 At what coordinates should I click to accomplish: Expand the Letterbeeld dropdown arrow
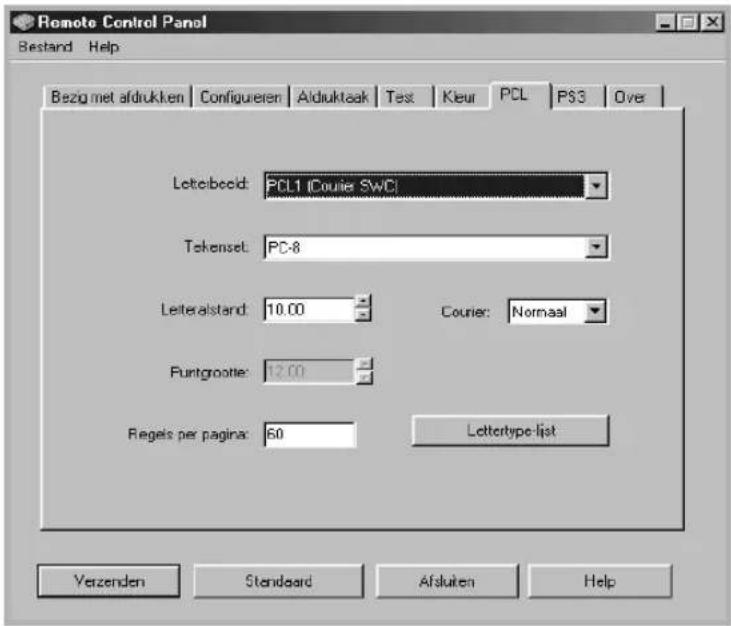point(596,186)
